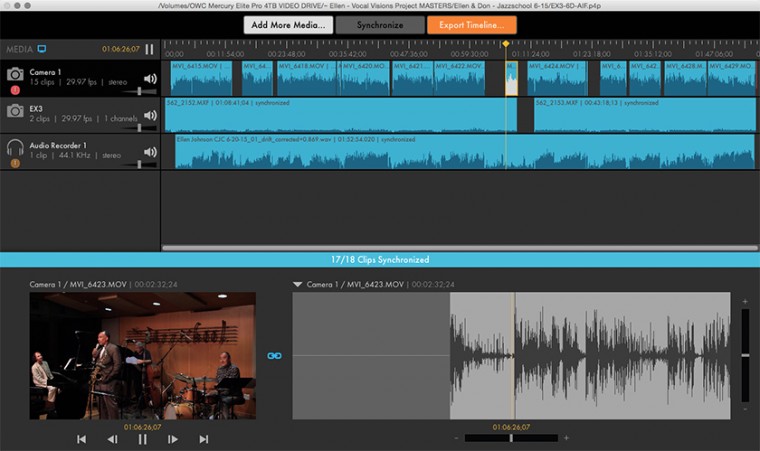Screen dimensions: 760x451
Task: Click the red warning badge on Camera 1
Action: tap(15, 90)
